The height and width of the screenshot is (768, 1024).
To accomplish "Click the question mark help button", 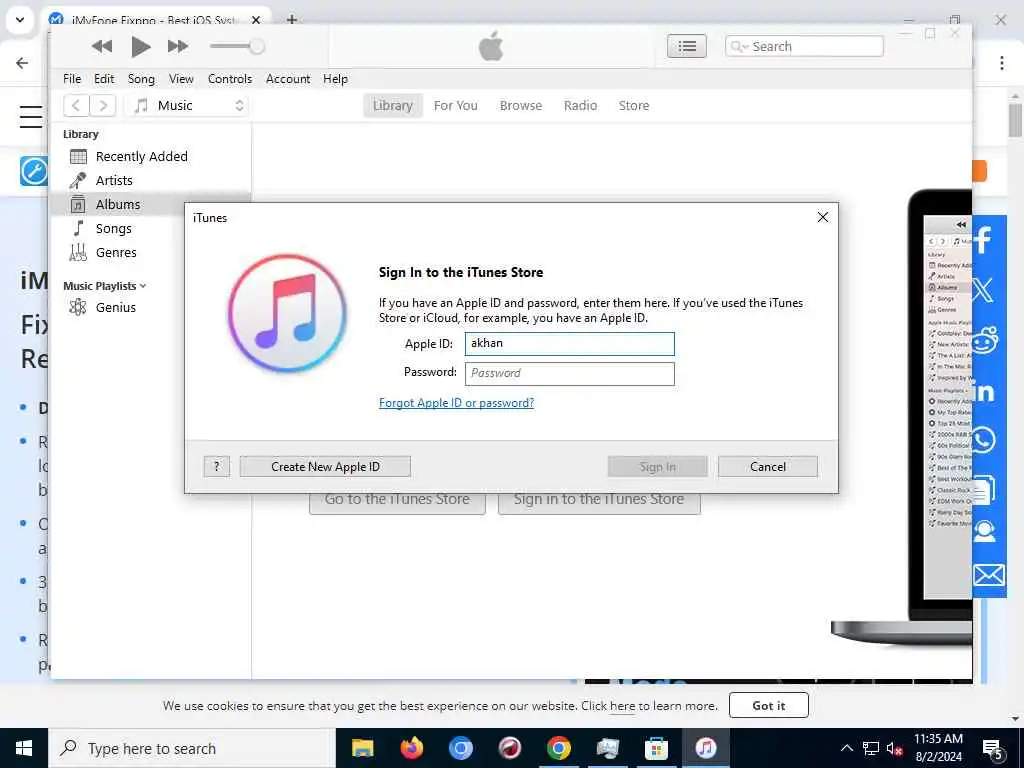I will (216, 466).
